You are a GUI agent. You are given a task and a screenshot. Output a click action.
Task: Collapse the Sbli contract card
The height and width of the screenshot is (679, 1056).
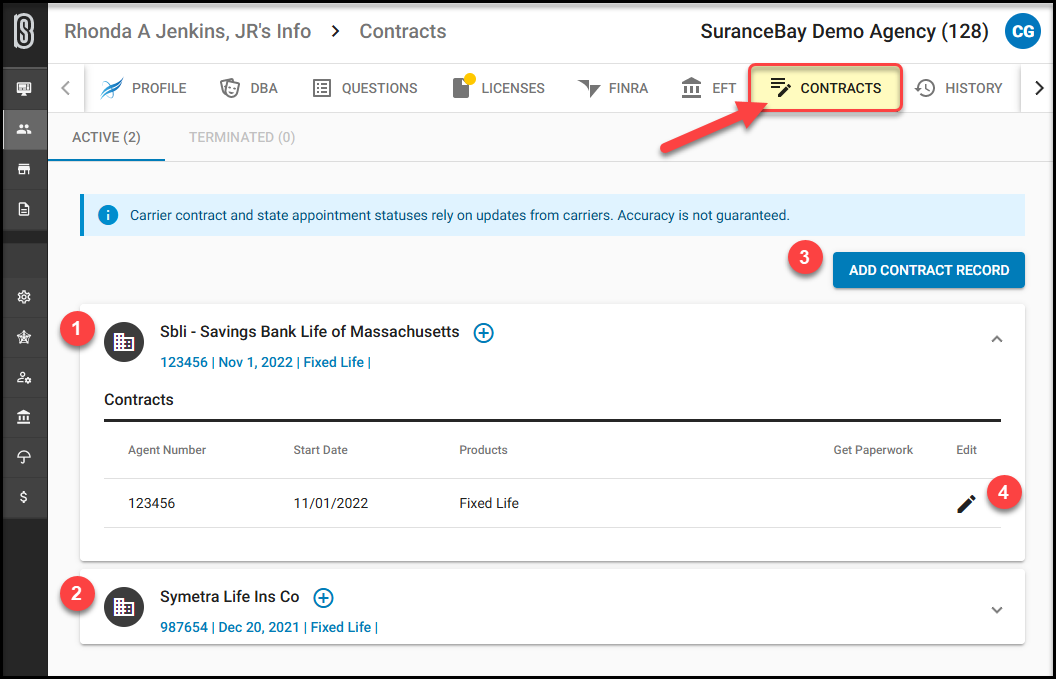click(997, 340)
